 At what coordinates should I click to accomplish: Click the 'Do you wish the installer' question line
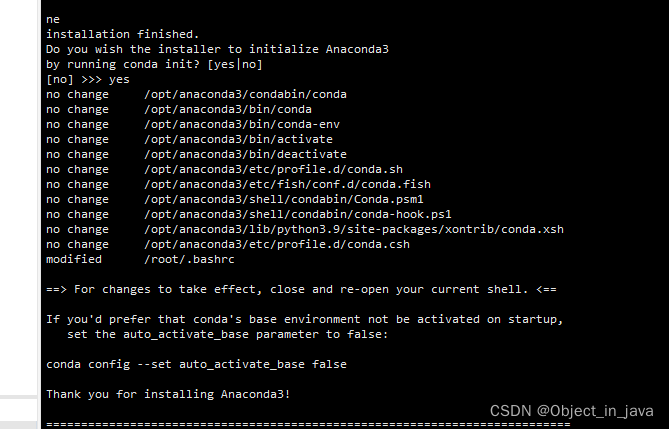pos(217,49)
